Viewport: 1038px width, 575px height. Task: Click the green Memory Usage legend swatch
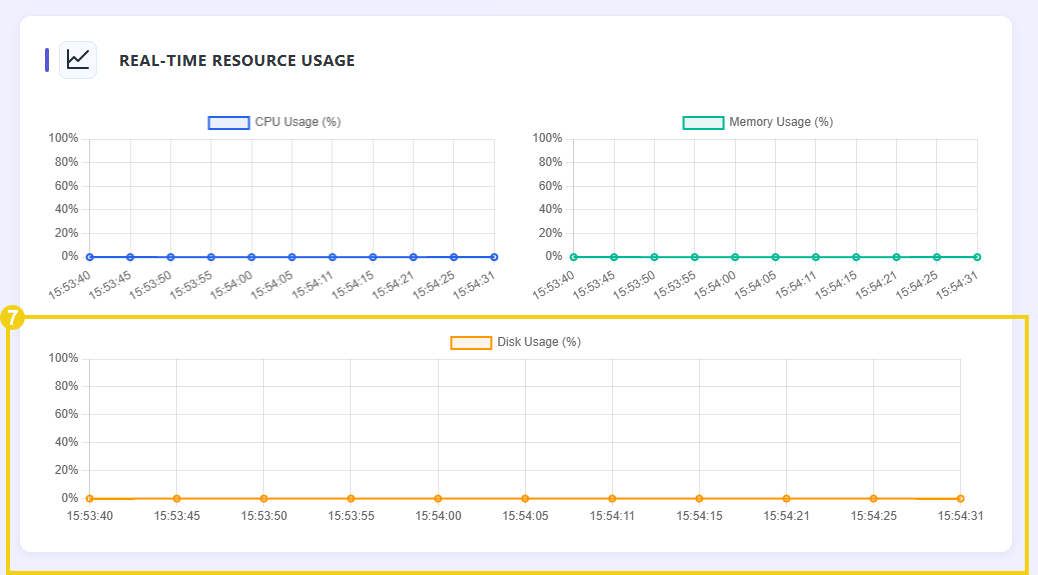tap(703, 122)
